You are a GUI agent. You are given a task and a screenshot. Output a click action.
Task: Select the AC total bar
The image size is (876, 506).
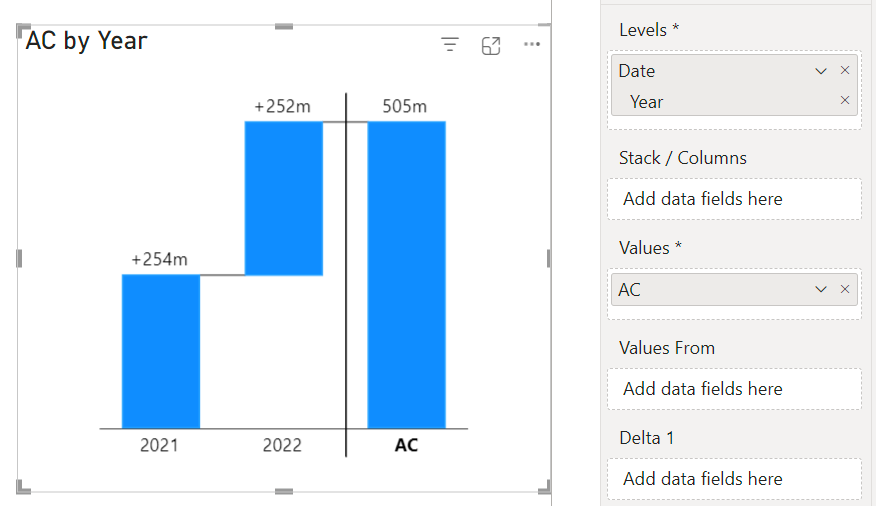click(x=406, y=274)
